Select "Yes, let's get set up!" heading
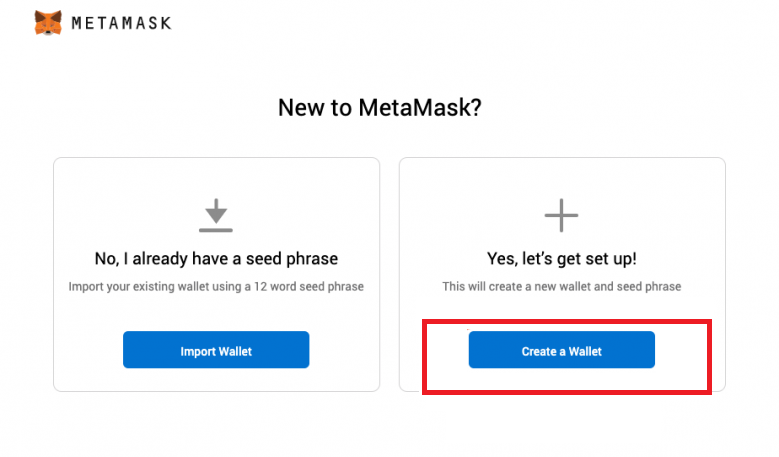 click(x=561, y=259)
